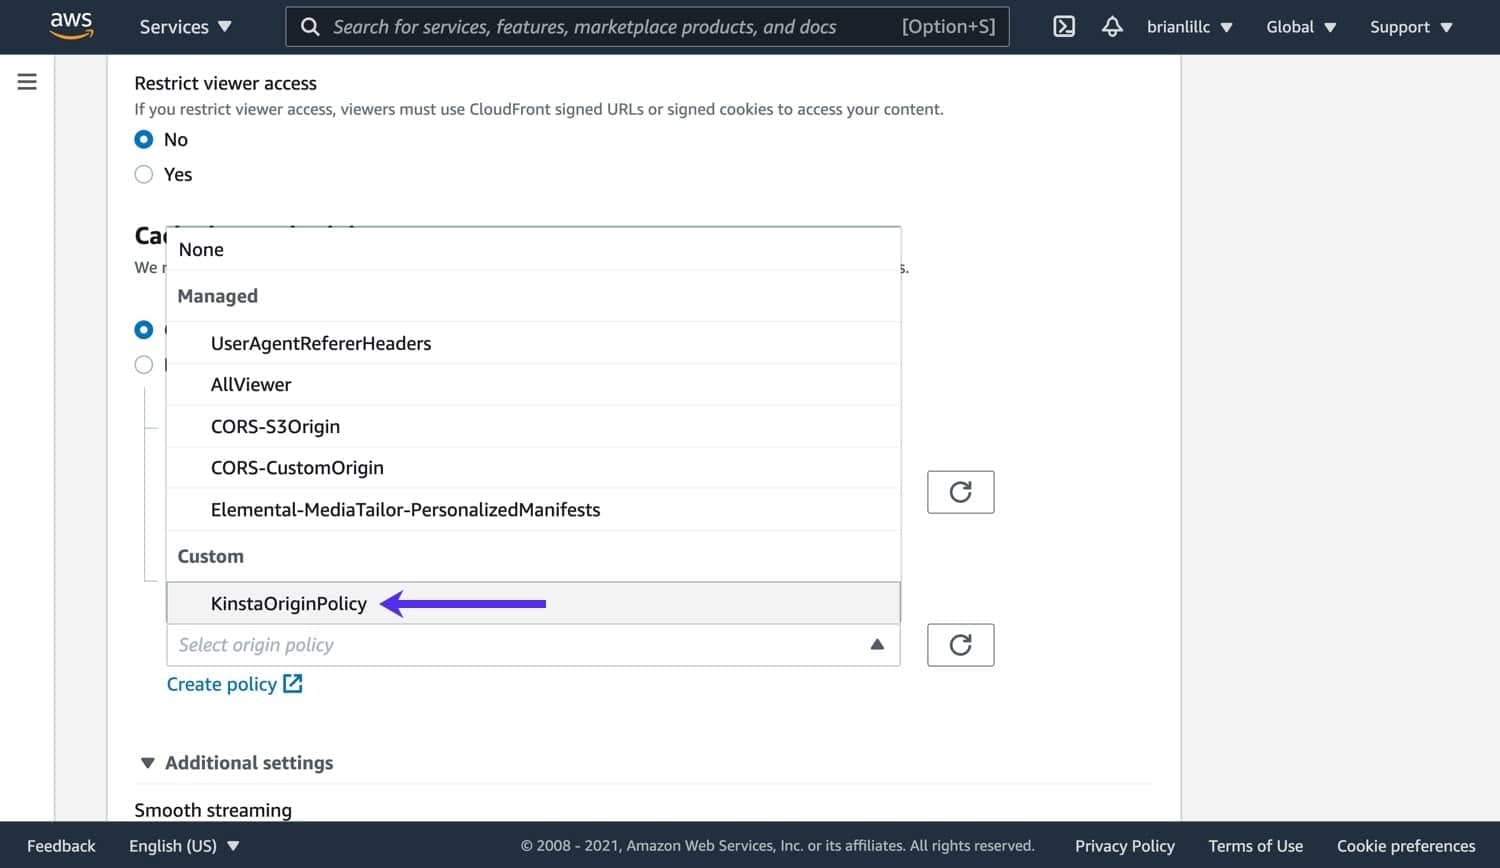This screenshot has height=868, width=1500.
Task: Open the Services dropdown
Action: pyautogui.click(x=184, y=27)
